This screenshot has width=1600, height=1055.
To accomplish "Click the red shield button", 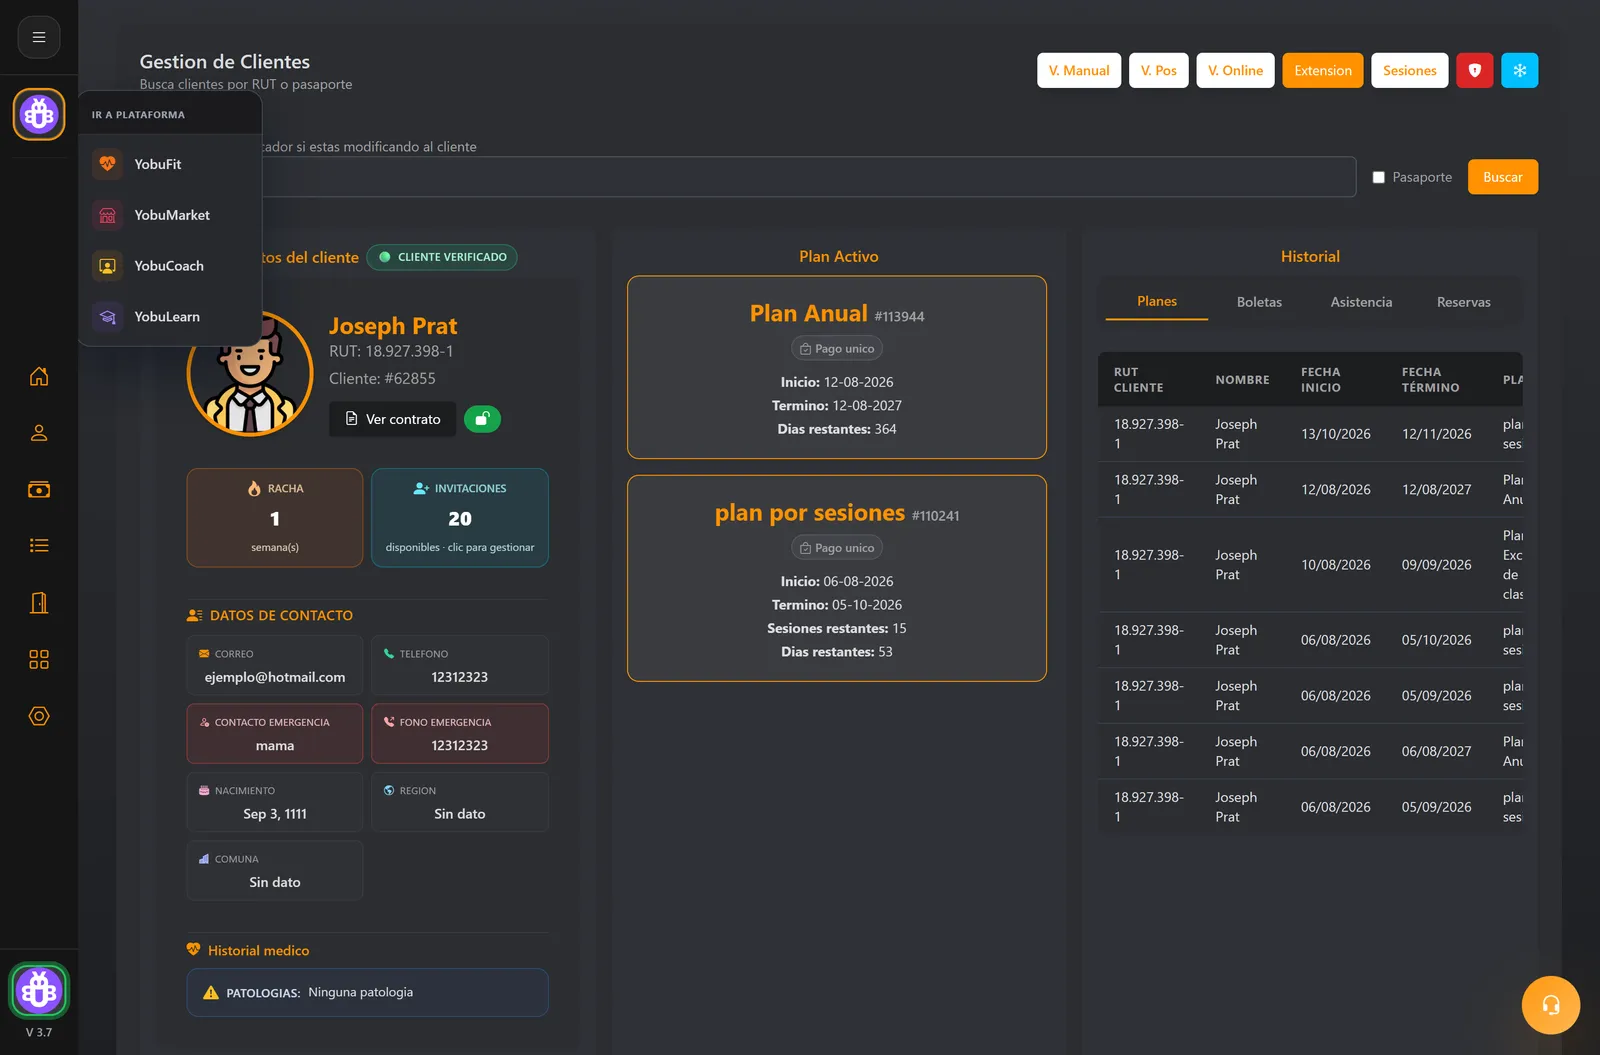I will click(x=1474, y=70).
